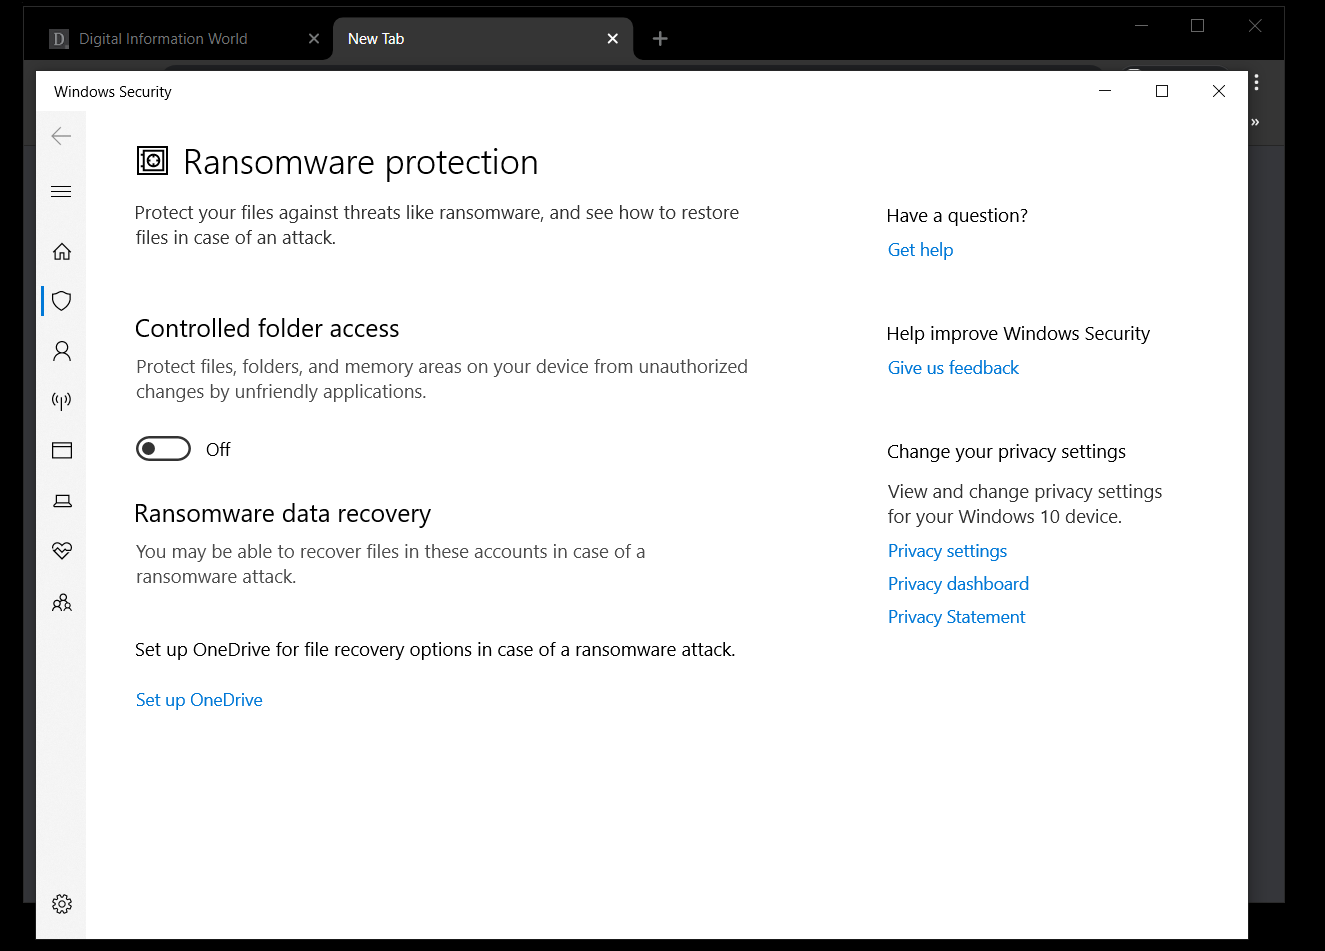
Task: Open Device performance & health section
Action: (x=61, y=550)
